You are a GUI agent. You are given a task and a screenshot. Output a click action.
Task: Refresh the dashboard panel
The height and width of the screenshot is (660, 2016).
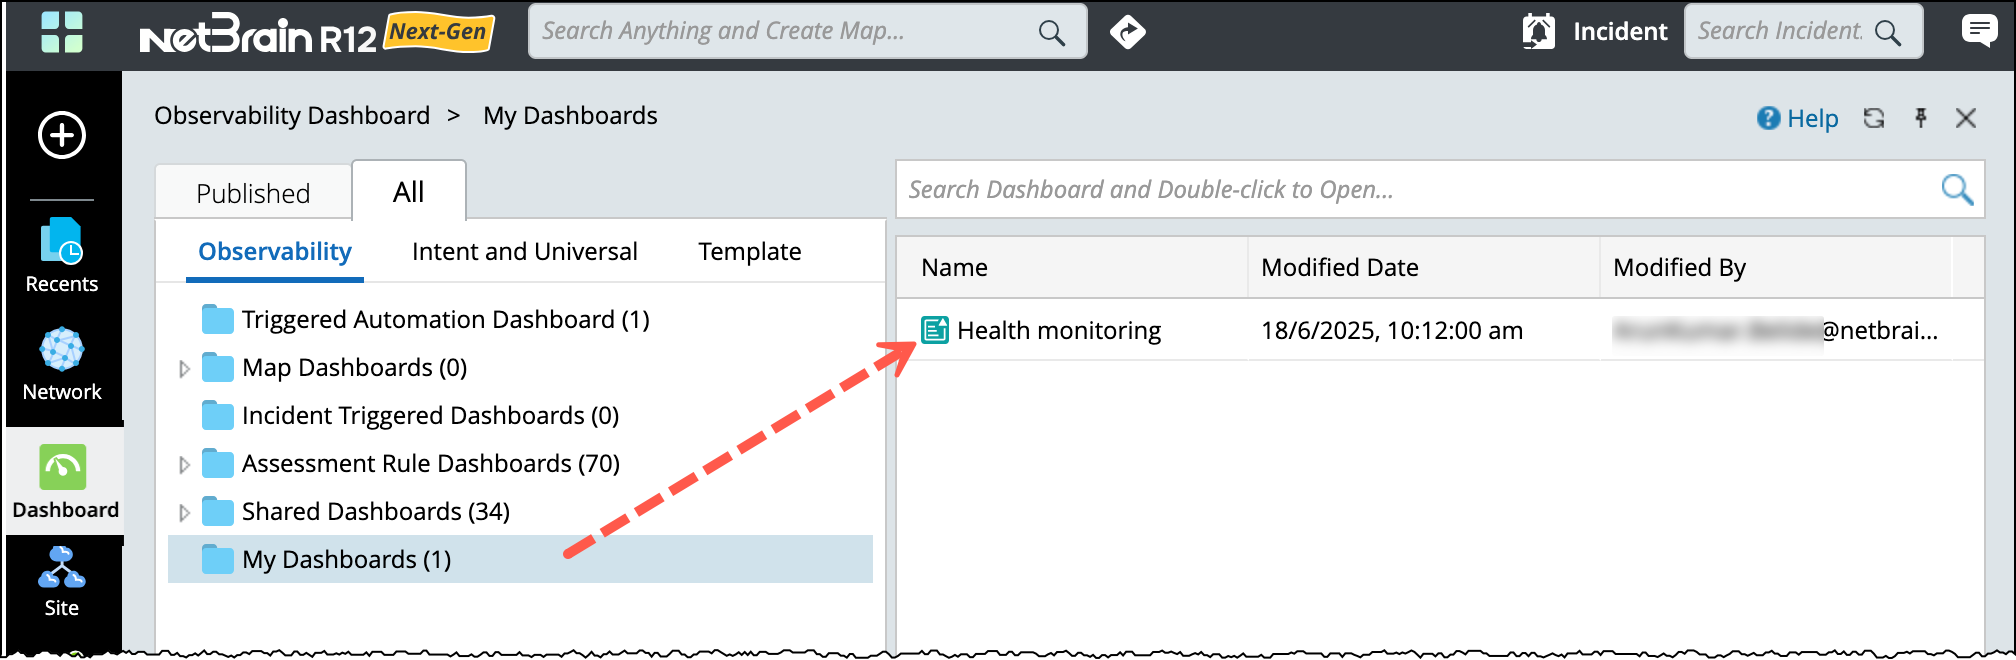(x=1873, y=118)
